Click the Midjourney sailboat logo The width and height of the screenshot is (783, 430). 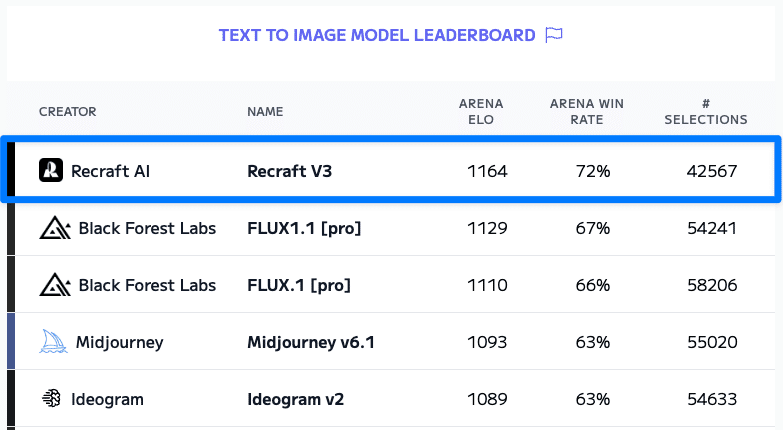coord(54,342)
